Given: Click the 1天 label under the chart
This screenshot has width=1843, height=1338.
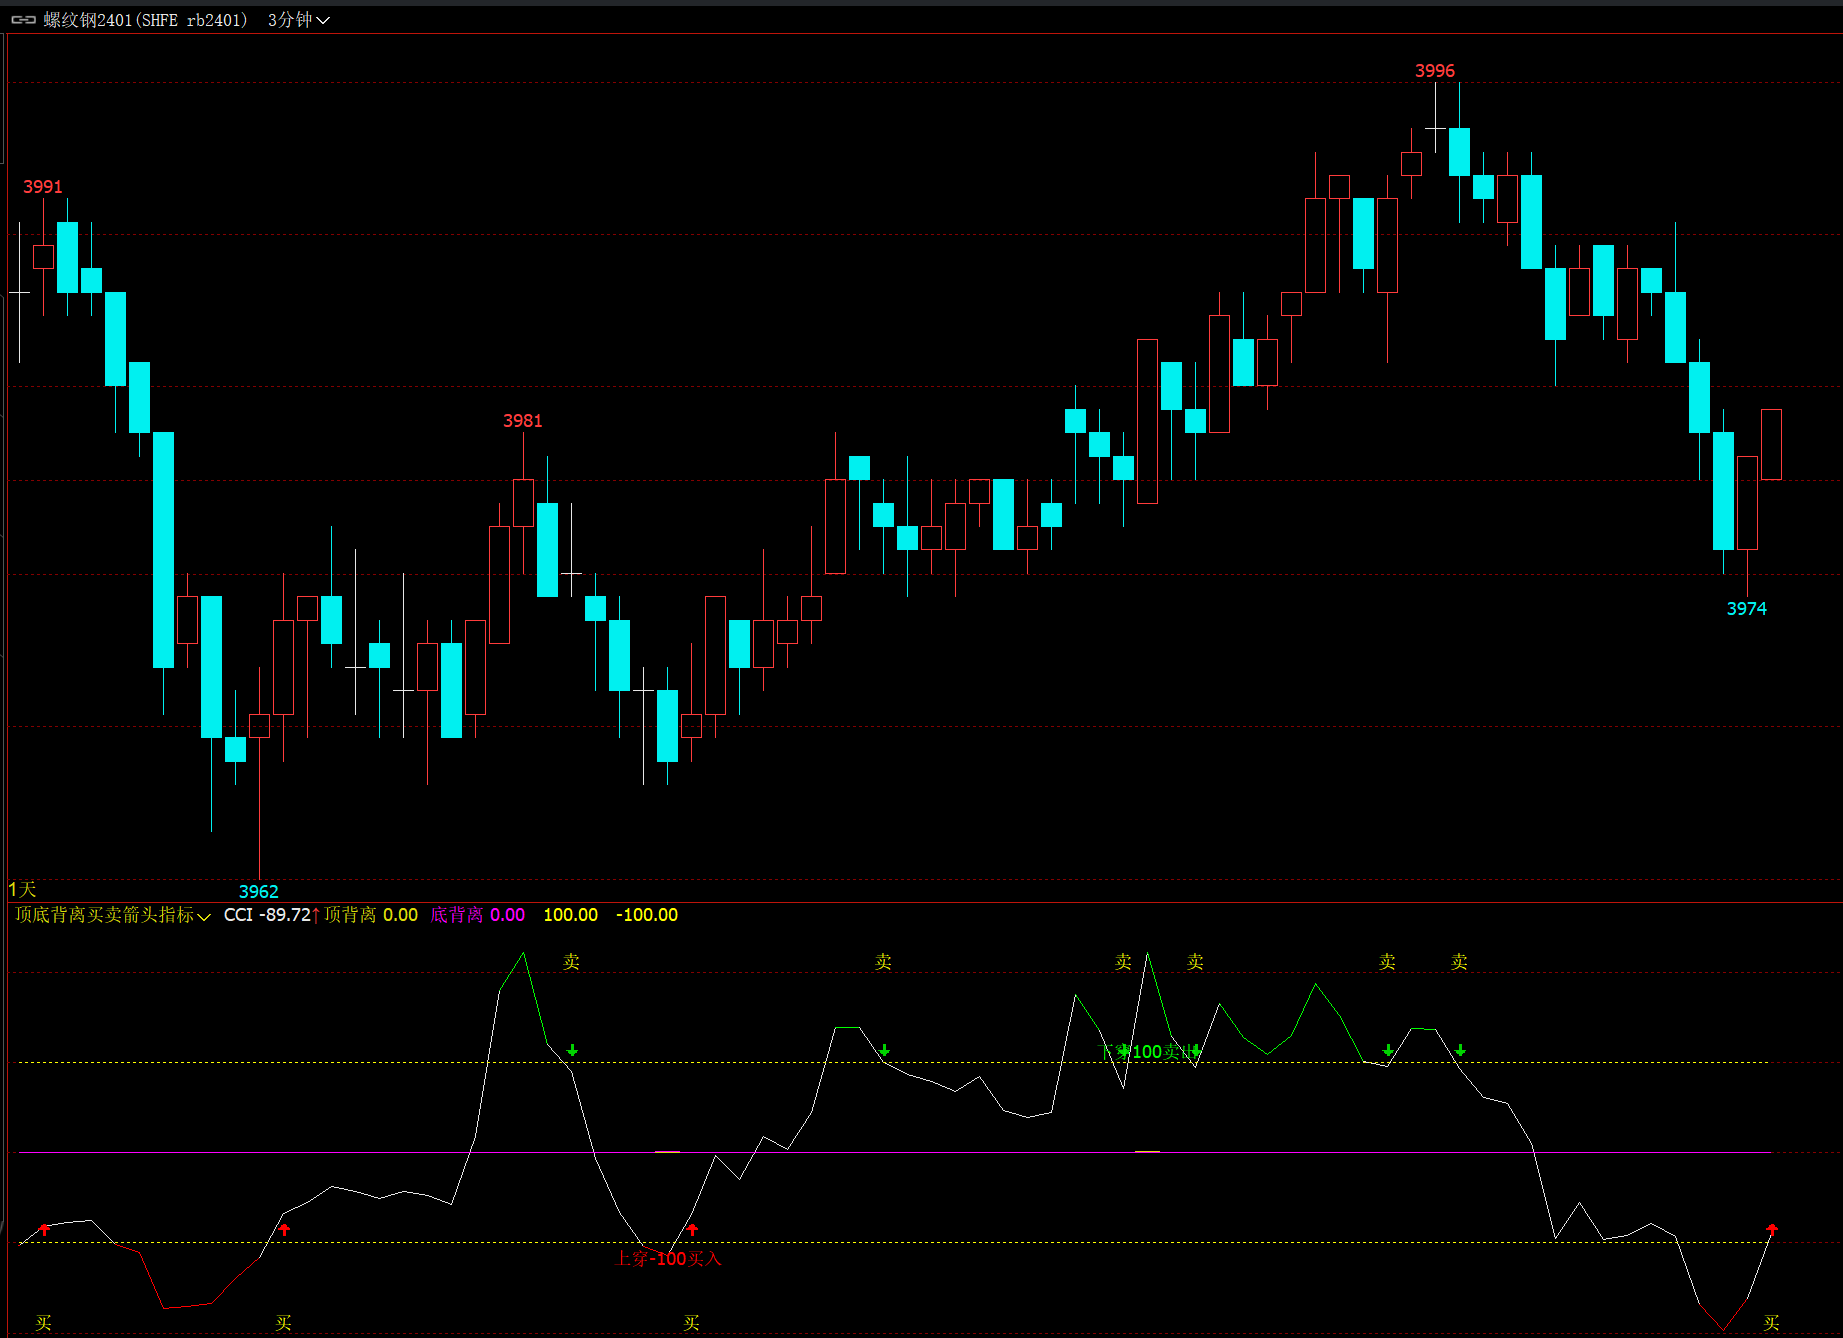Looking at the screenshot, I should click(22, 889).
